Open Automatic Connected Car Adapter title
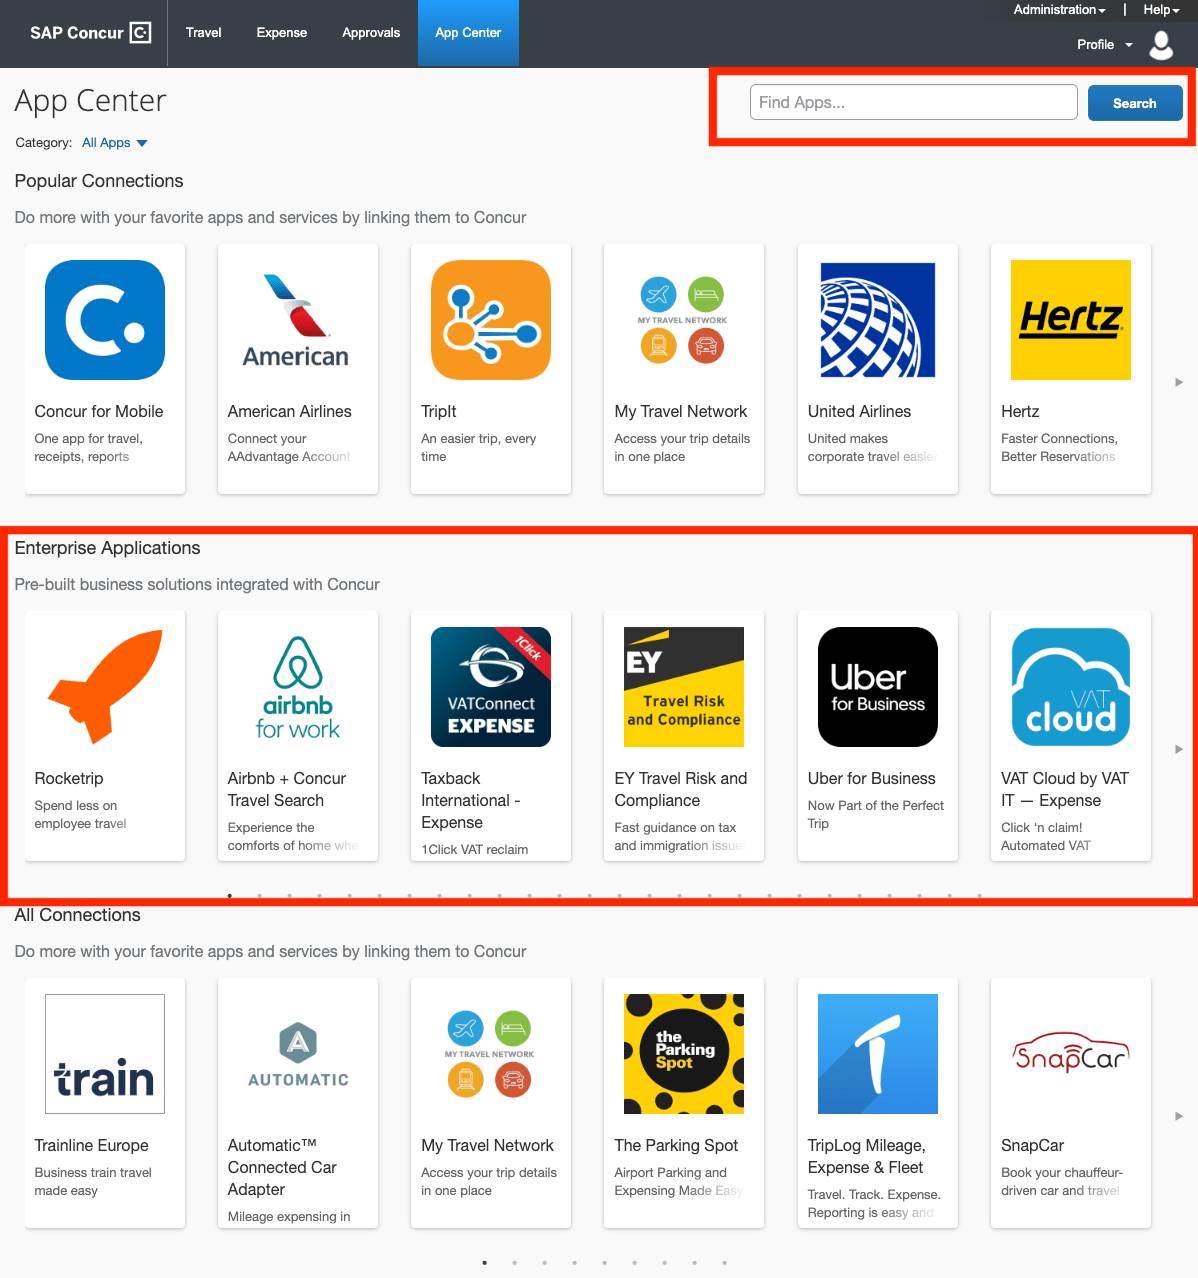This screenshot has height=1278, width=1198. click(x=282, y=1168)
